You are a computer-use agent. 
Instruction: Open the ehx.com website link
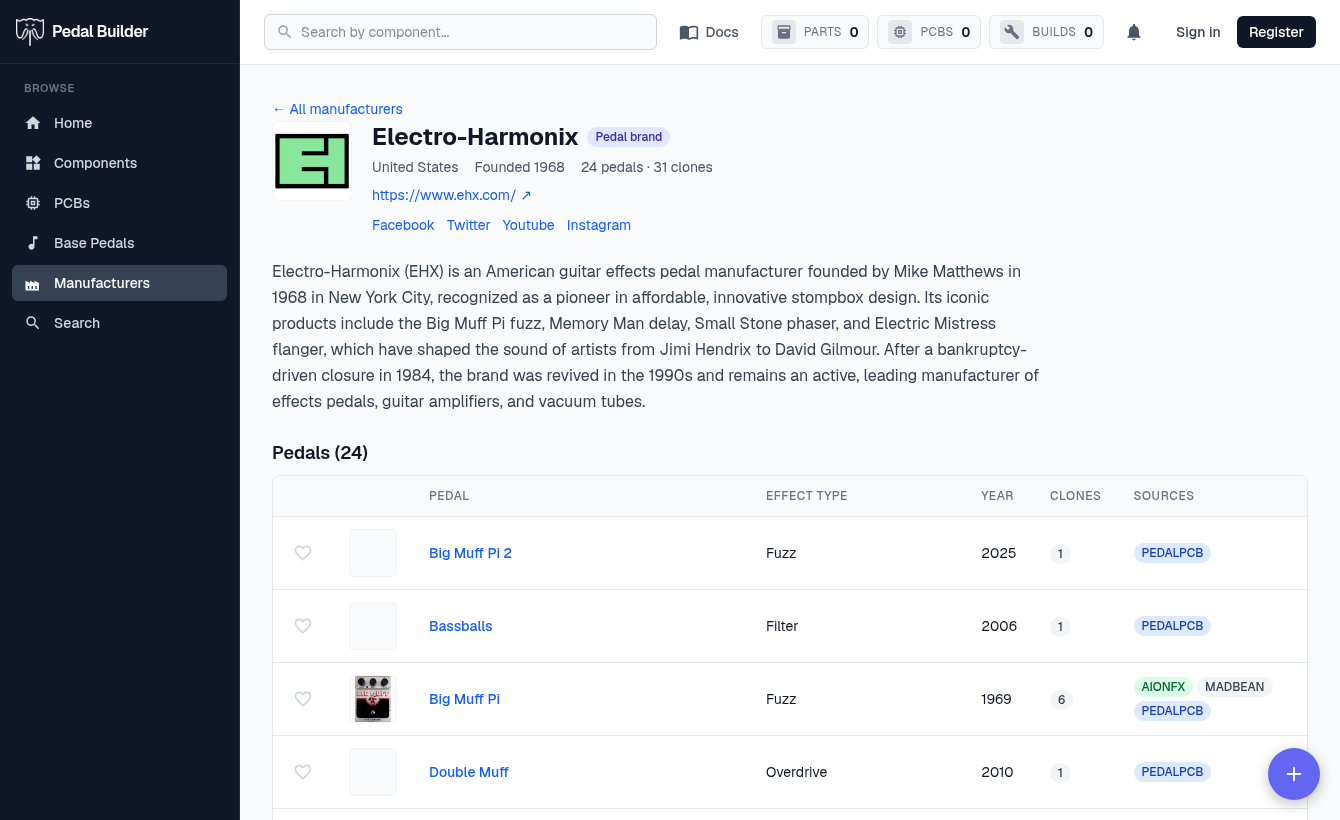(x=452, y=195)
